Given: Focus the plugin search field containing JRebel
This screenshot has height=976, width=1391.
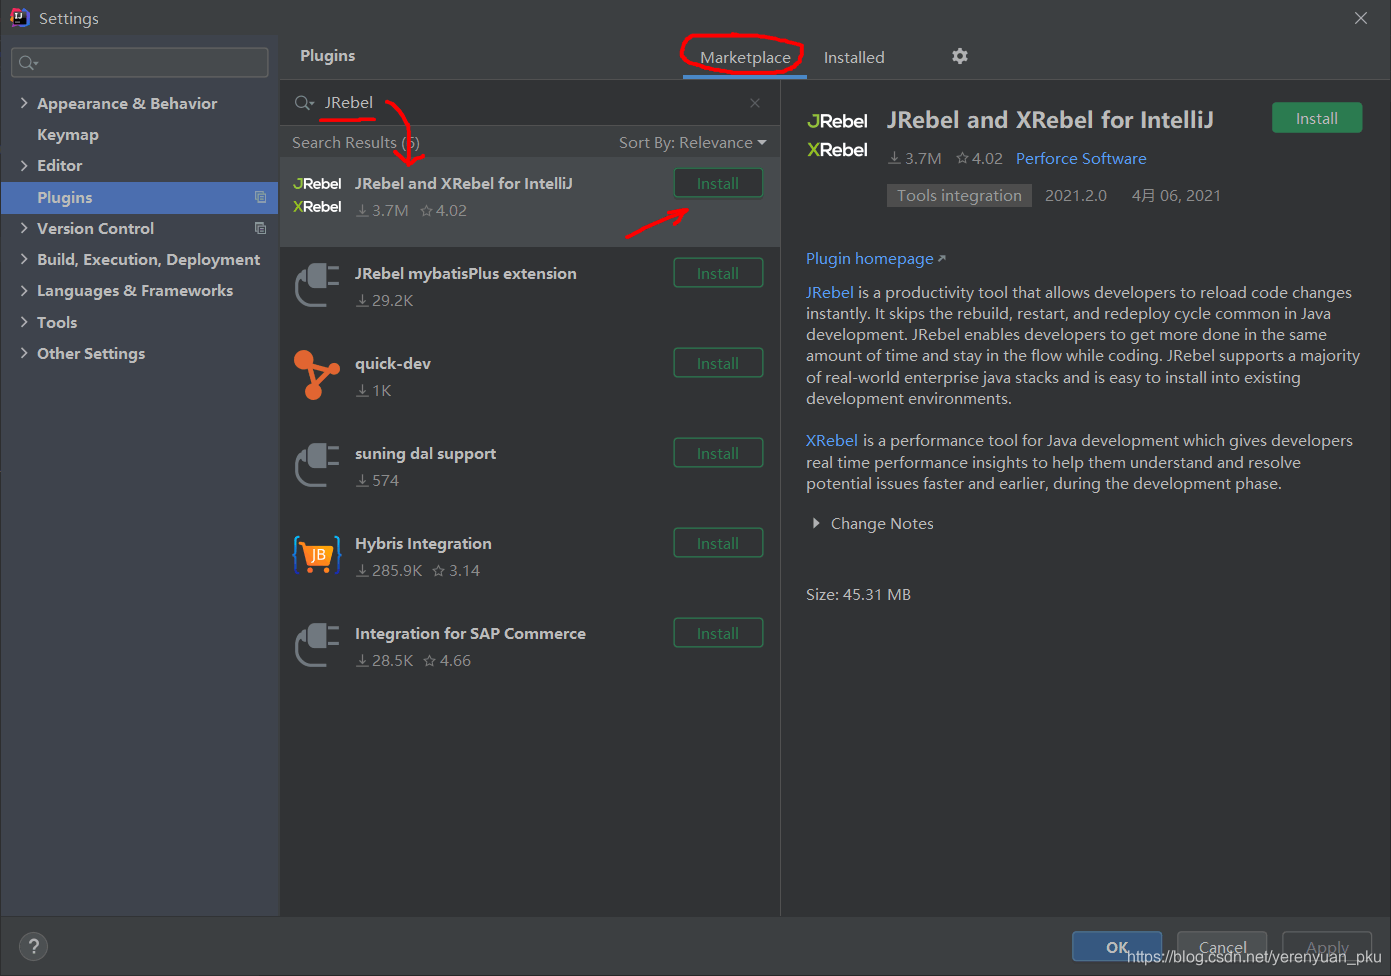Looking at the screenshot, I should pyautogui.click(x=530, y=103).
